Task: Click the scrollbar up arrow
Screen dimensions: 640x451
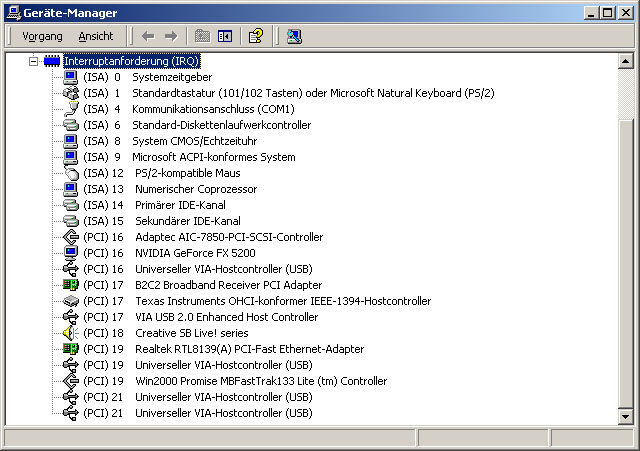Action: [625, 62]
